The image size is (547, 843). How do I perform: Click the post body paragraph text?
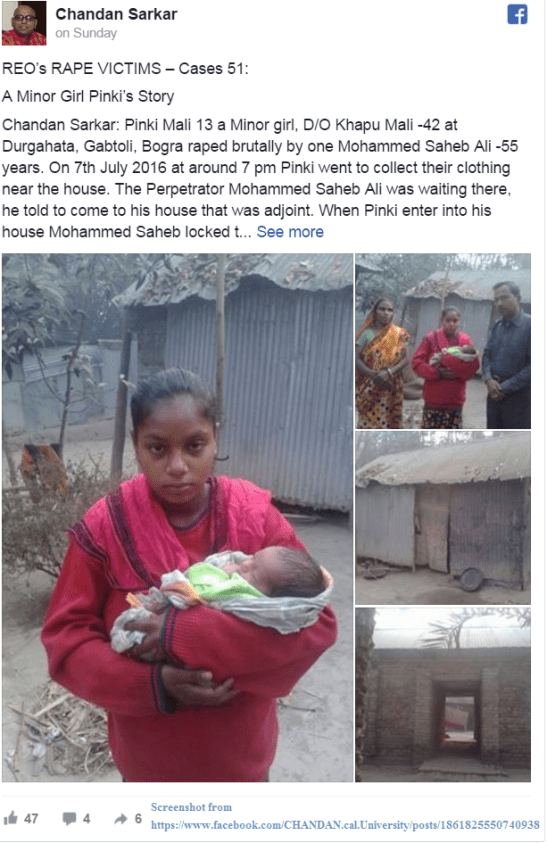260,178
